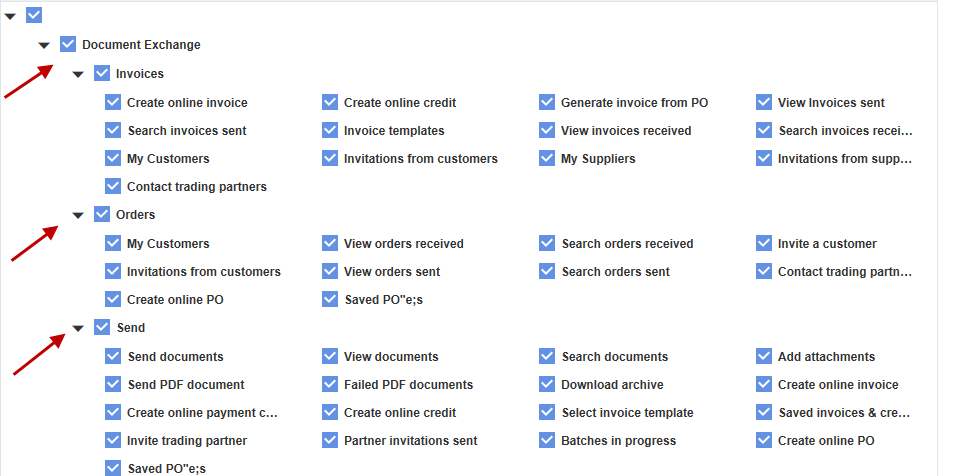Toggle the Invoices group checkbox
The height and width of the screenshot is (476, 959).
click(102, 73)
